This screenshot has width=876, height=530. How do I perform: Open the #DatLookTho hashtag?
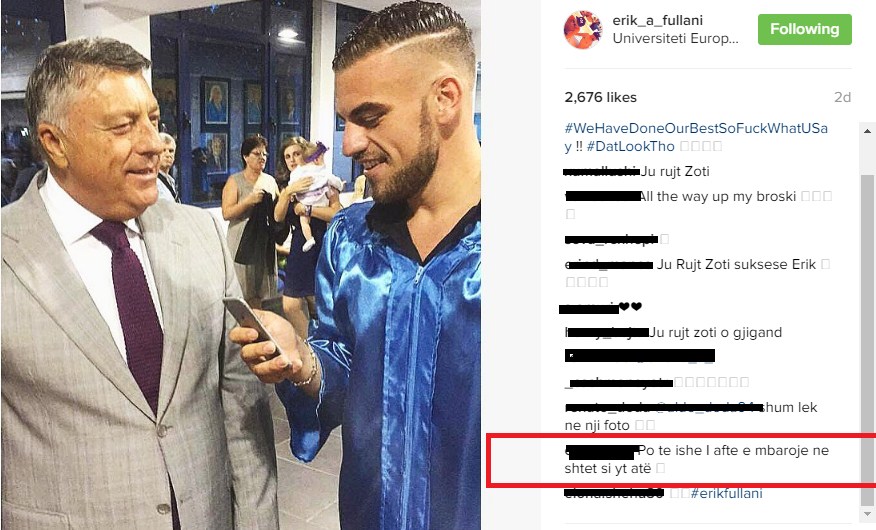[631, 146]
